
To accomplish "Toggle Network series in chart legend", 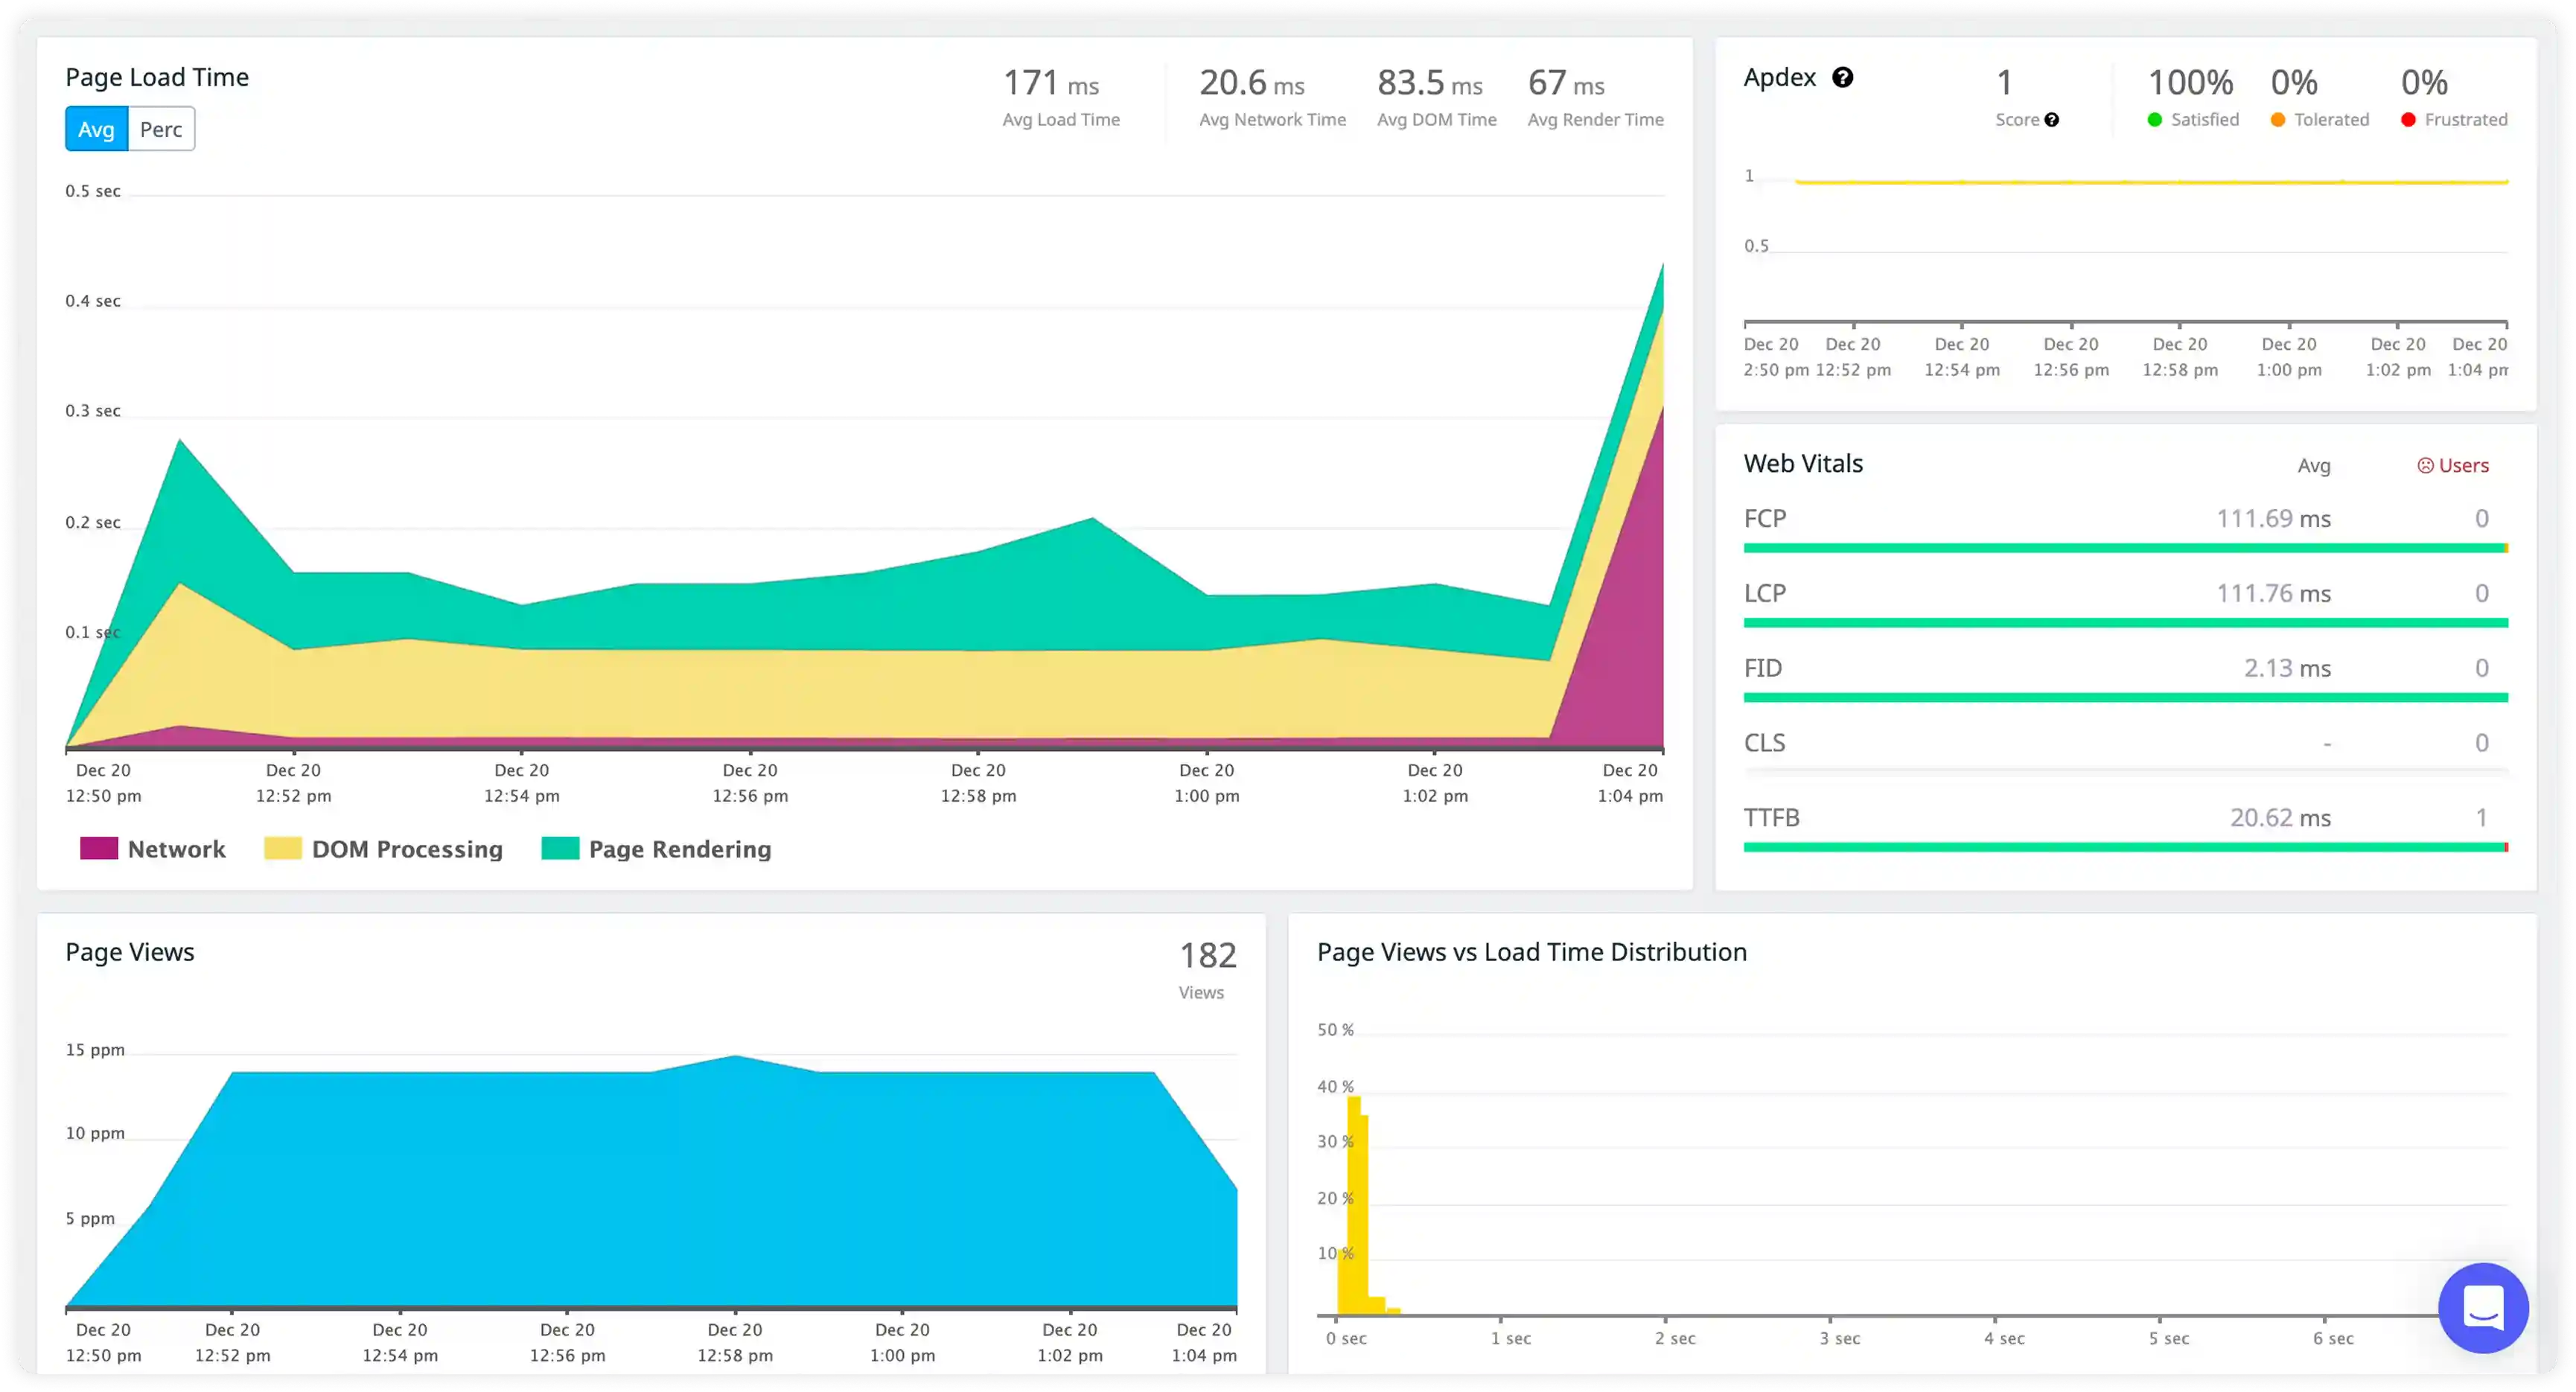I will (x=153, y=849).
